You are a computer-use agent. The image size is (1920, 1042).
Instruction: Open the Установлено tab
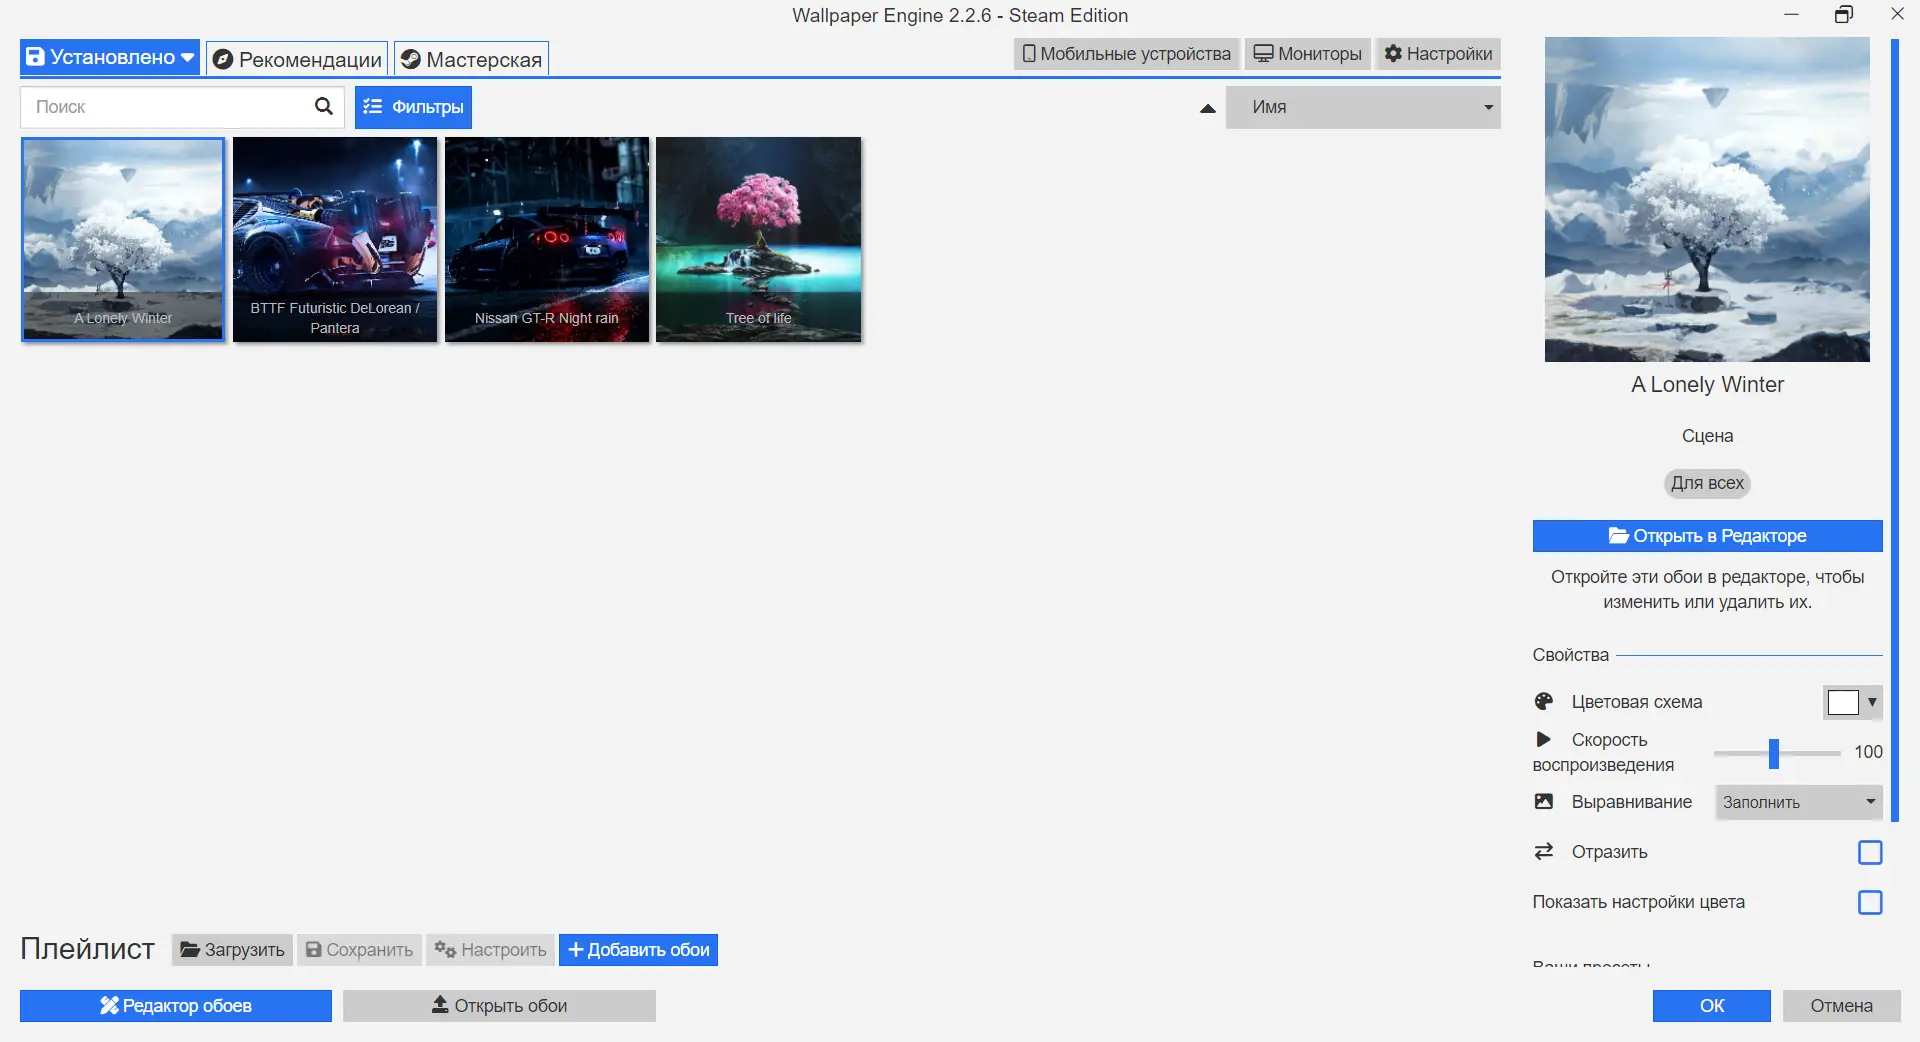click(x=110, y=57)
